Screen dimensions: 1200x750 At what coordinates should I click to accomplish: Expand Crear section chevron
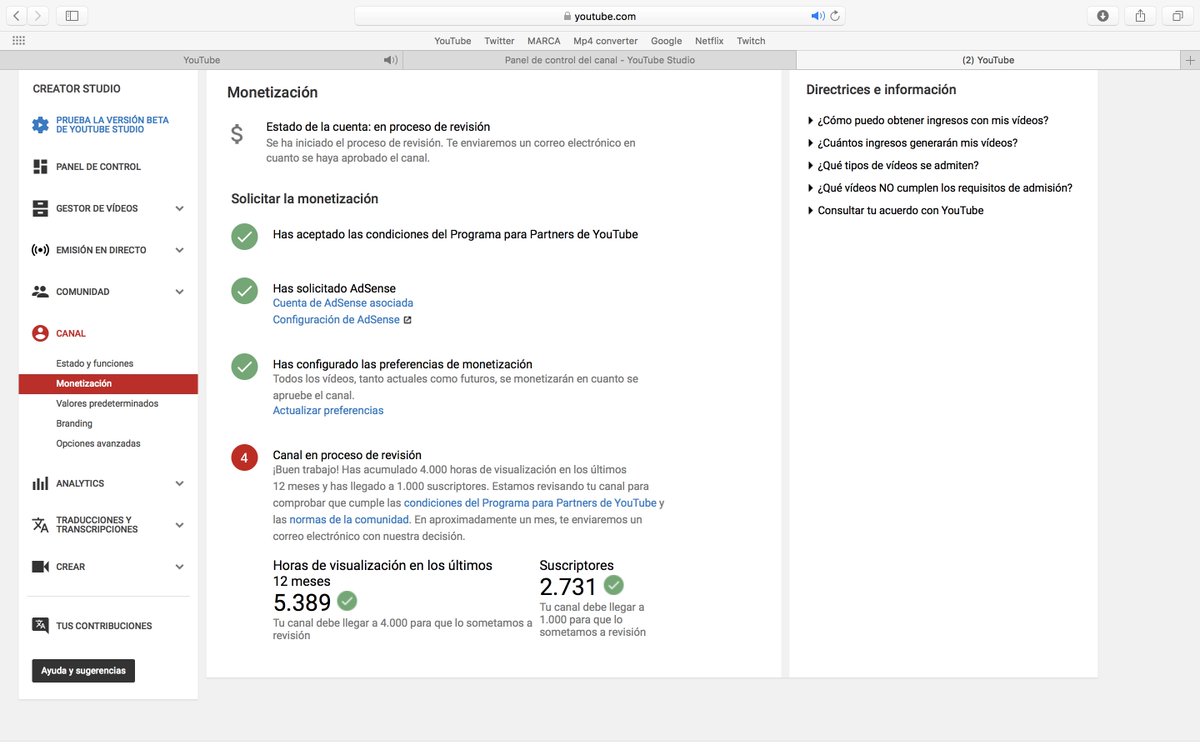pyautogui.click(x=180, y=567)
